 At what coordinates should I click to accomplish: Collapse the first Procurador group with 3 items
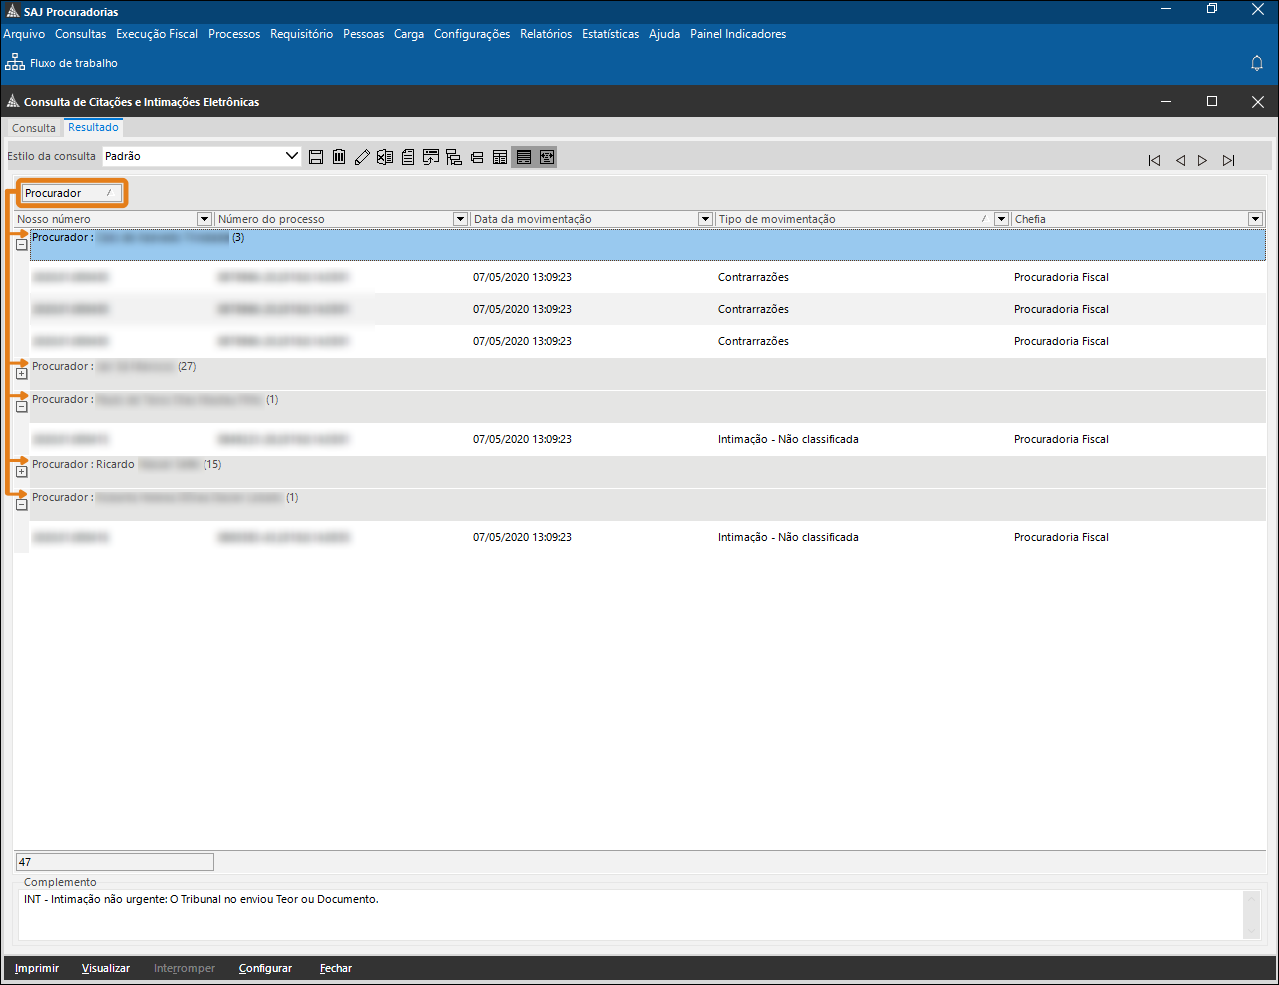pos(21,245)
